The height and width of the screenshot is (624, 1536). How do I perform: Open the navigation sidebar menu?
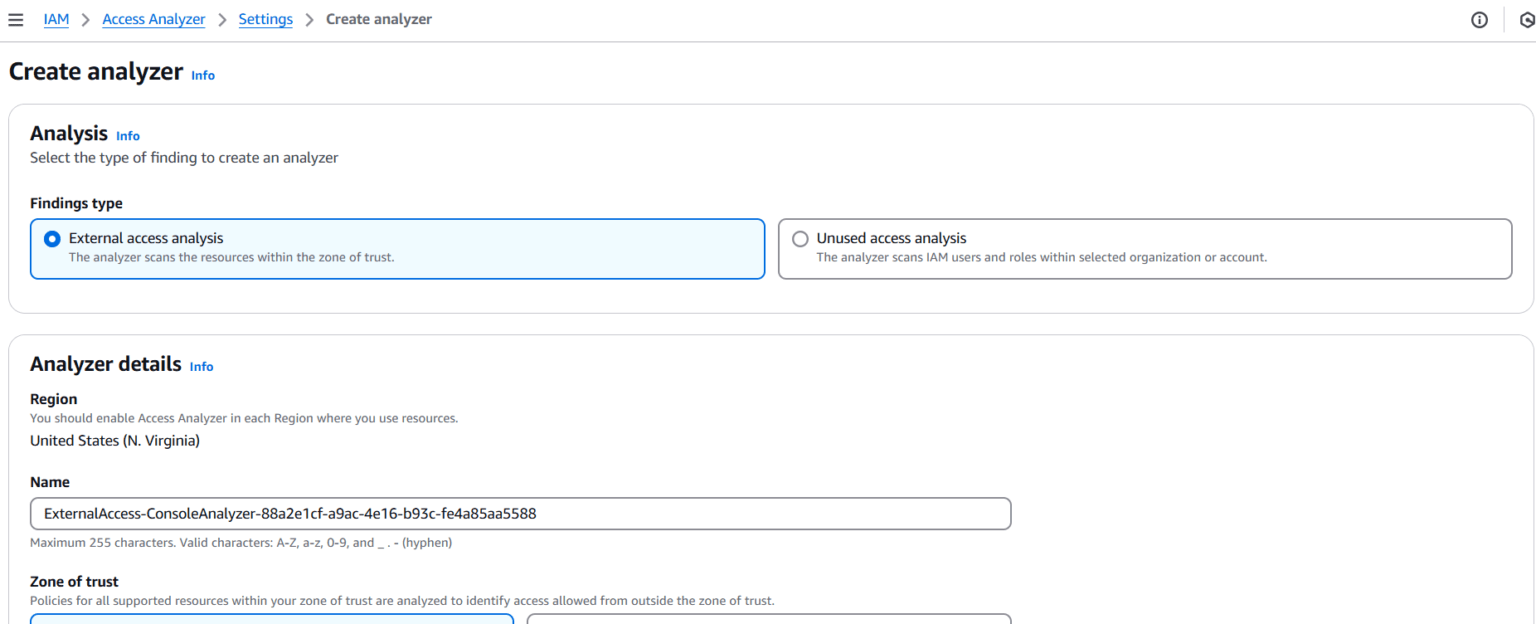tap(16, 18)
